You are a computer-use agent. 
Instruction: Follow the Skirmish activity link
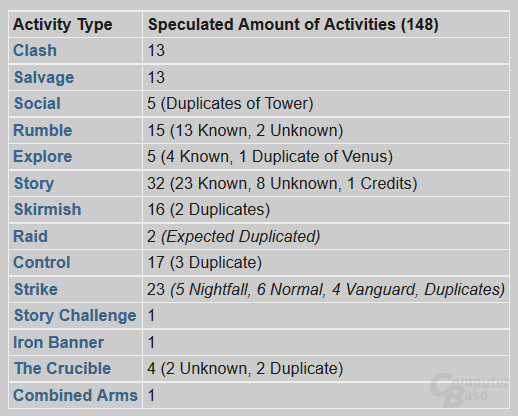coord(48,209)
